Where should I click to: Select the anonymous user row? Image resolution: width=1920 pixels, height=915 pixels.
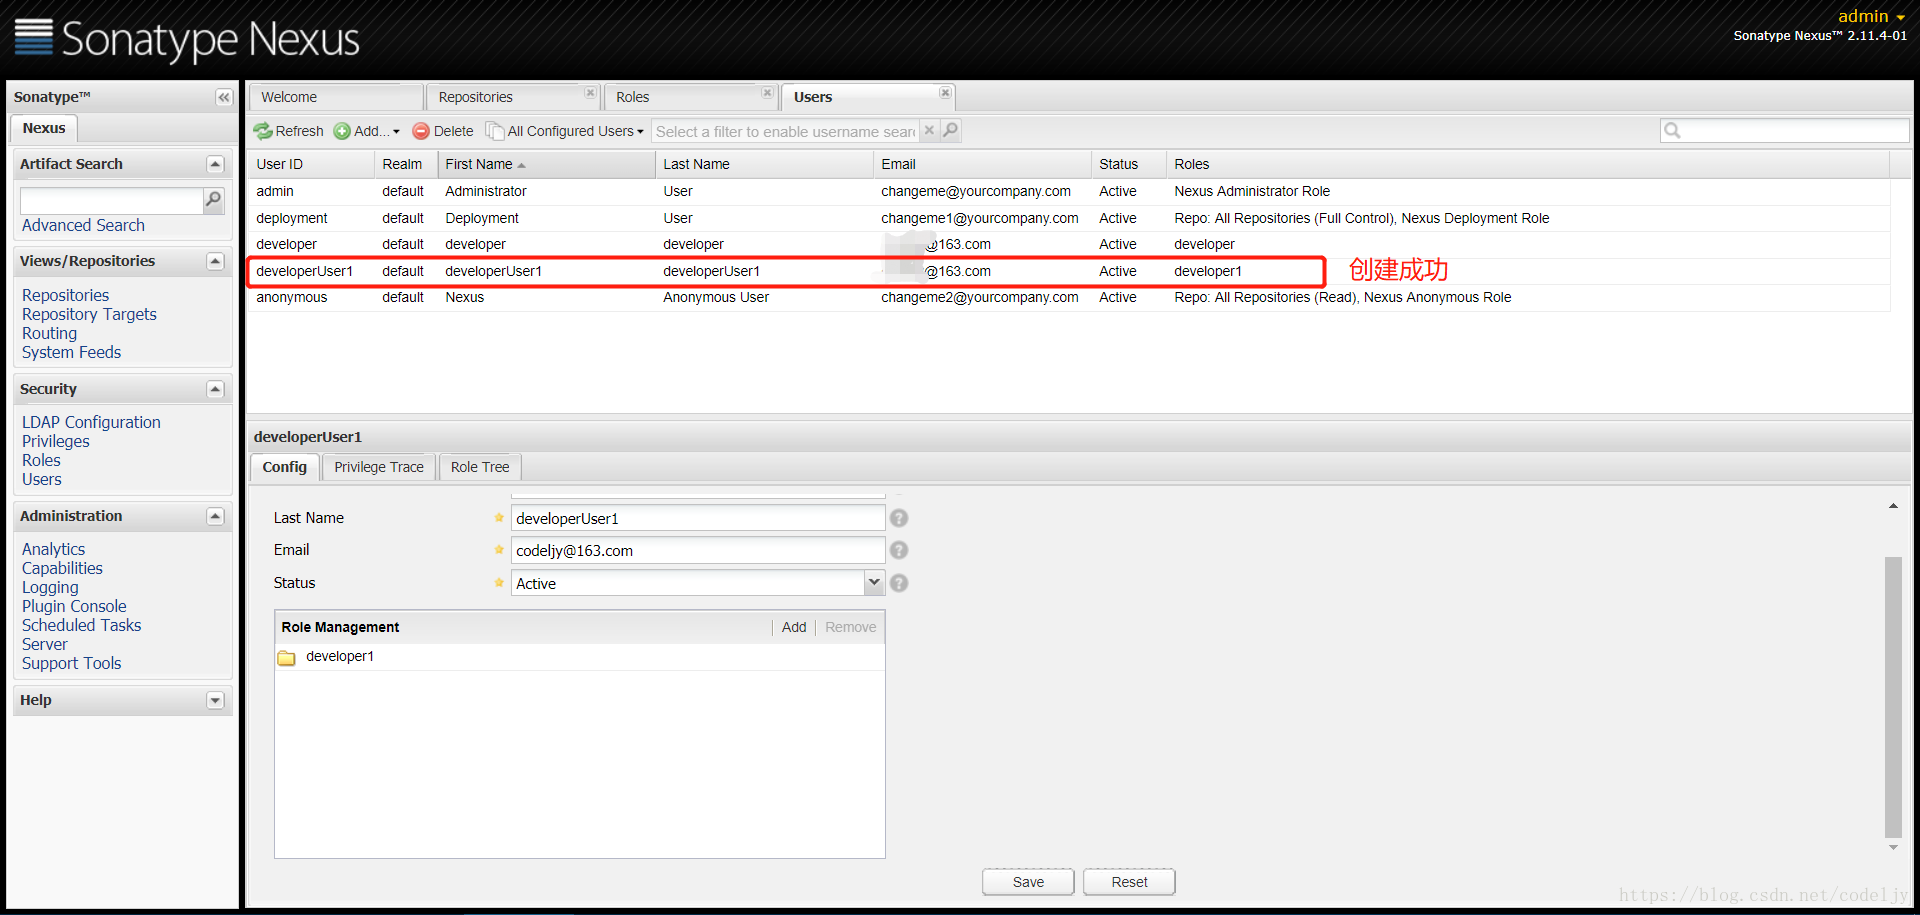click(x=1069, y=297)
